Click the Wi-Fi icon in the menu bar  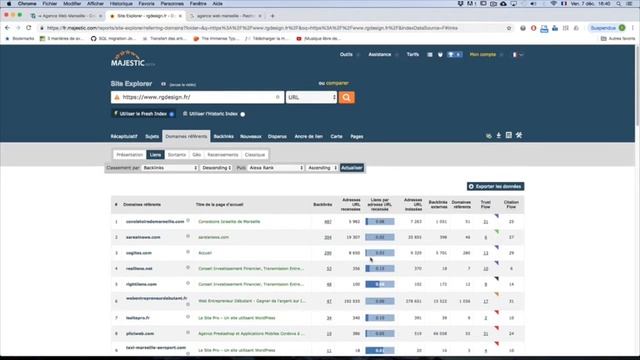(554, 4)
